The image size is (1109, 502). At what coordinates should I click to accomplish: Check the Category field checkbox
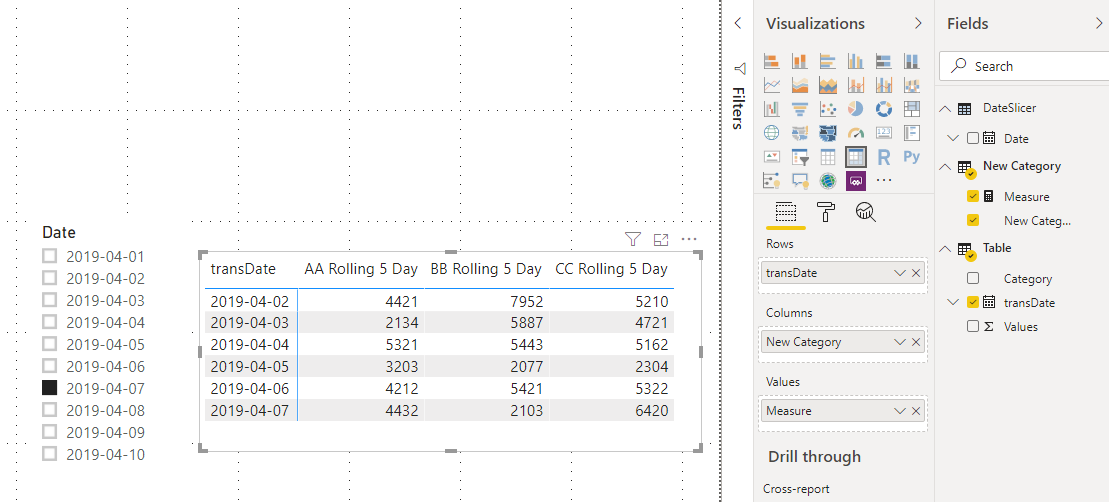(x=972, y=279)
